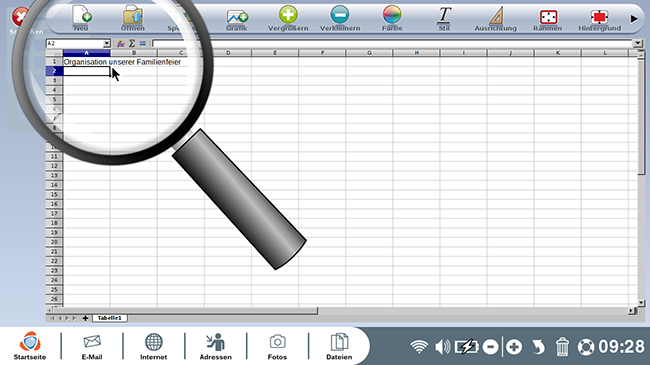Toggle the speaker volume icon
This screenshot has width=650, height=365.
click(x=442, y=346)
